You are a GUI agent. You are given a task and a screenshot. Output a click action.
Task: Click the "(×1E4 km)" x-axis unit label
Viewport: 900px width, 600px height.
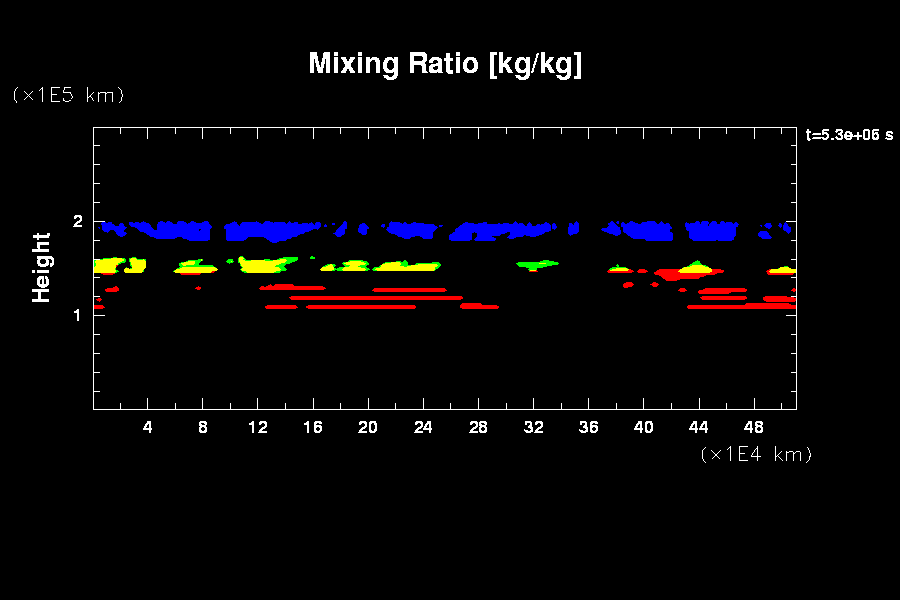pos(756,454)
